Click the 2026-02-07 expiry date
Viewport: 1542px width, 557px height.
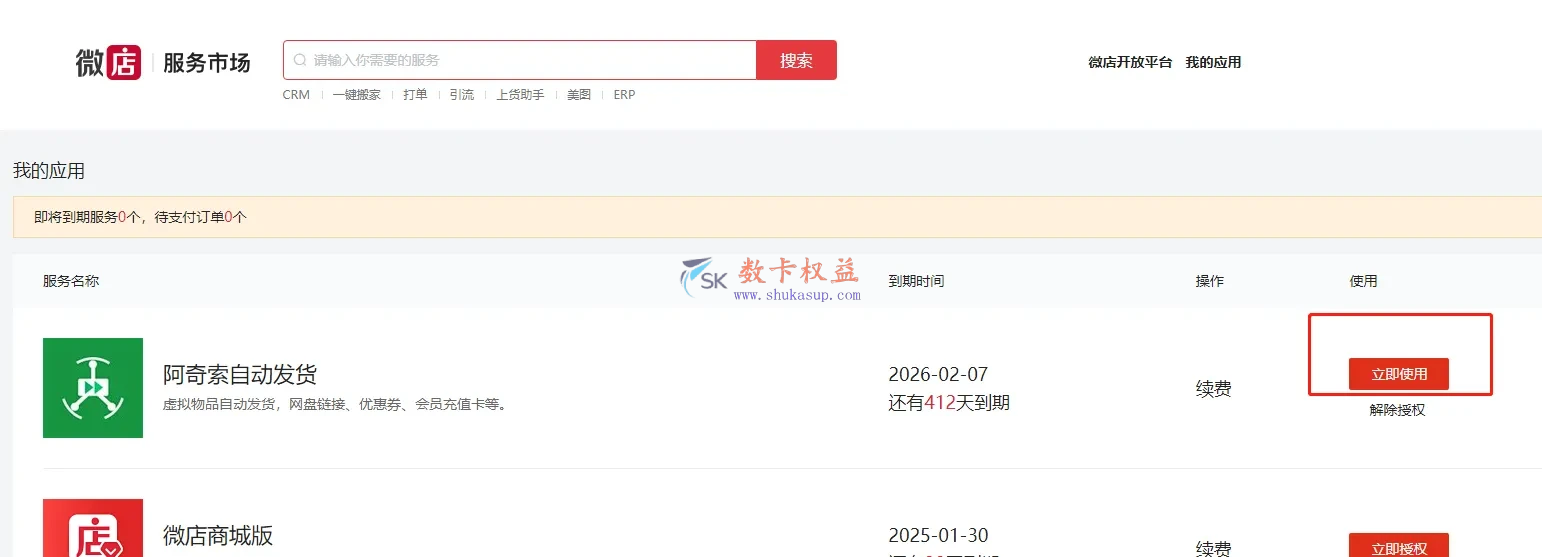coord(938,375)
